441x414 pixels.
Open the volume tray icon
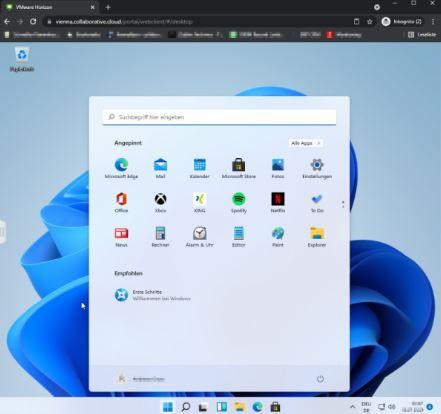392,407
